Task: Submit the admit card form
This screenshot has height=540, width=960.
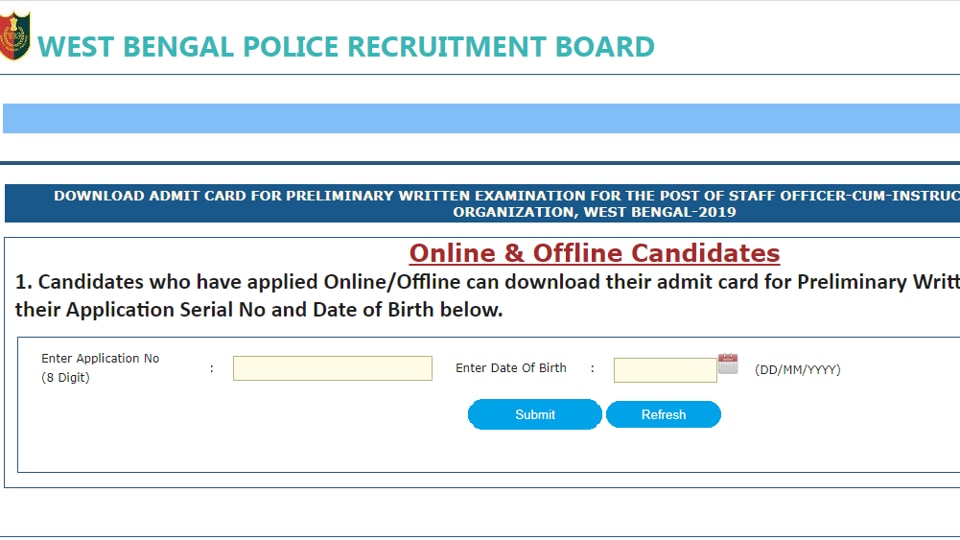Action: pos(534,414)
